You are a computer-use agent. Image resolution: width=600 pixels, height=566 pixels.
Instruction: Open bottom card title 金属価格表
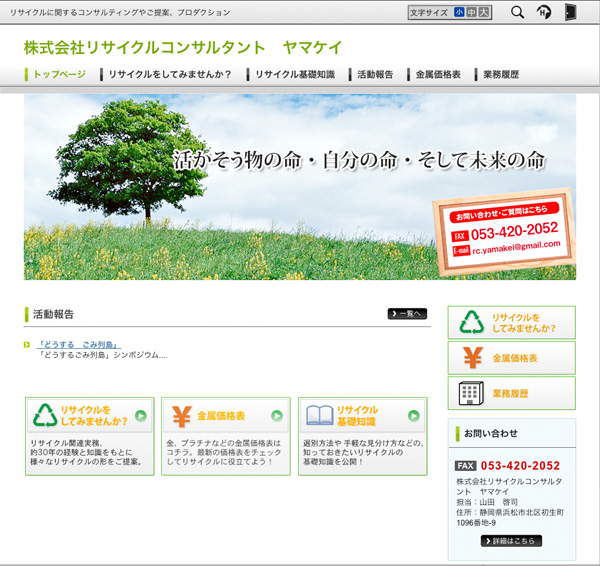click(x=221, y=416)
